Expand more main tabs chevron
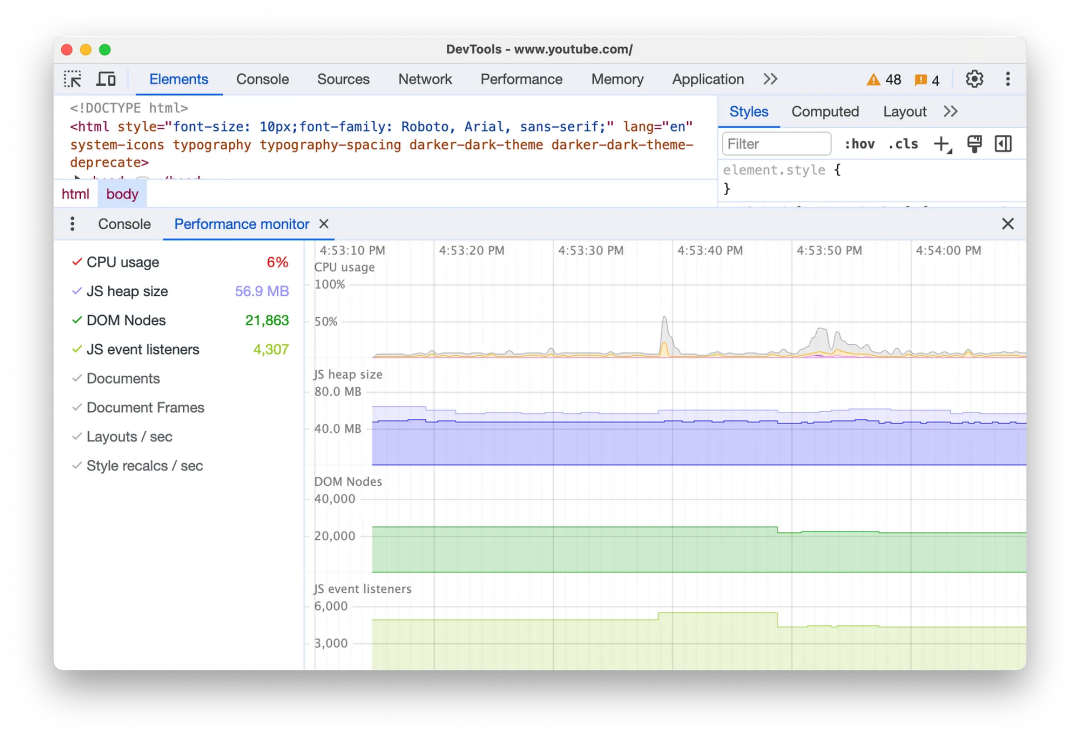Screen dimensions: 1080x741 (770, 79)
